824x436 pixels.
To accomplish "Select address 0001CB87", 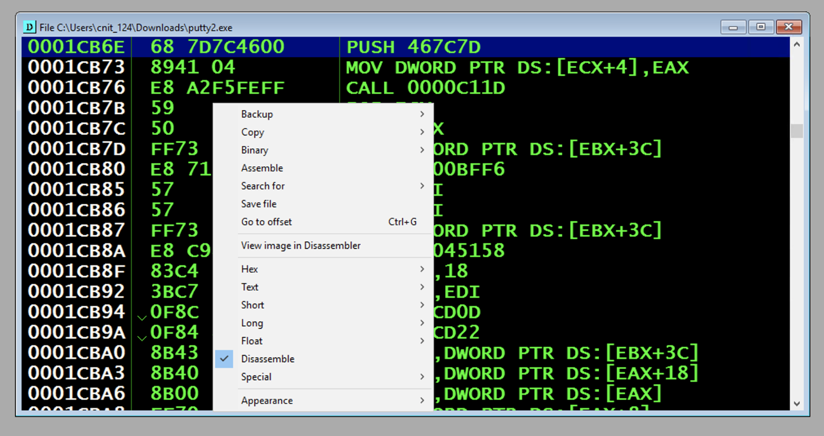I will (77, 231).
